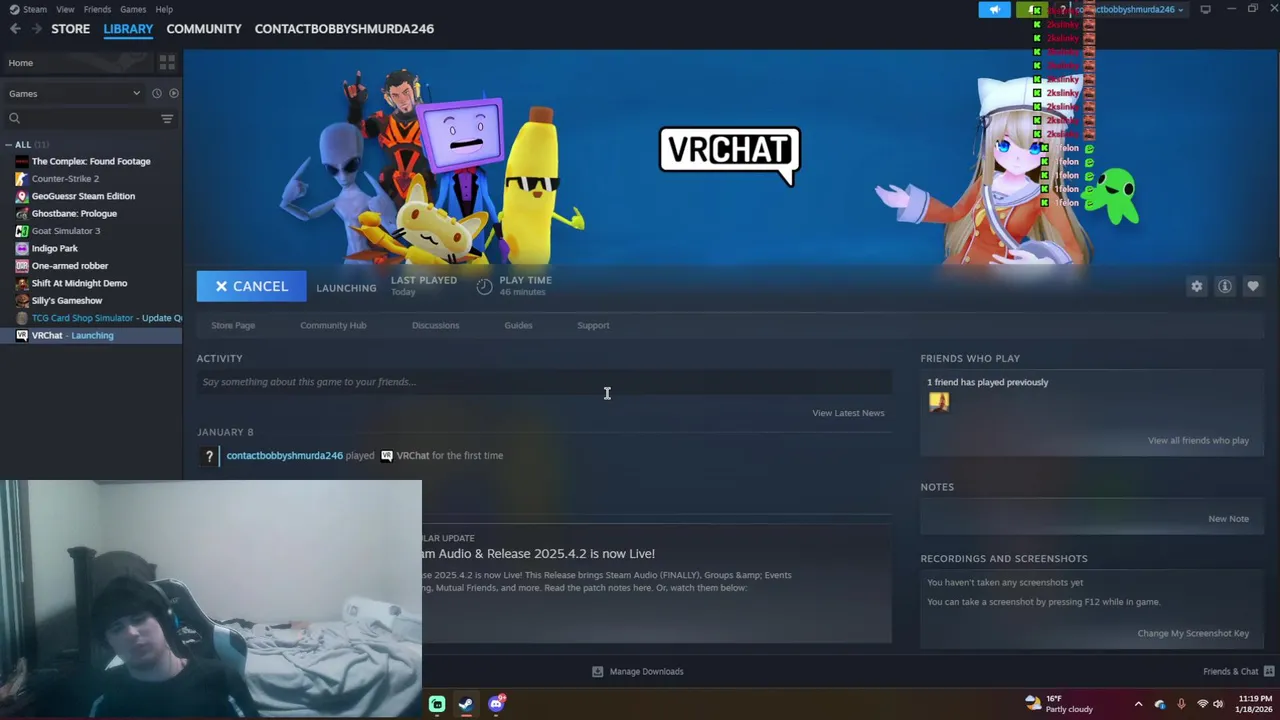This screenshot has height=720, width=1280.
Task: Switch to the LIBRARY tab
Action: pyautogui.click(x=128, y=29)
